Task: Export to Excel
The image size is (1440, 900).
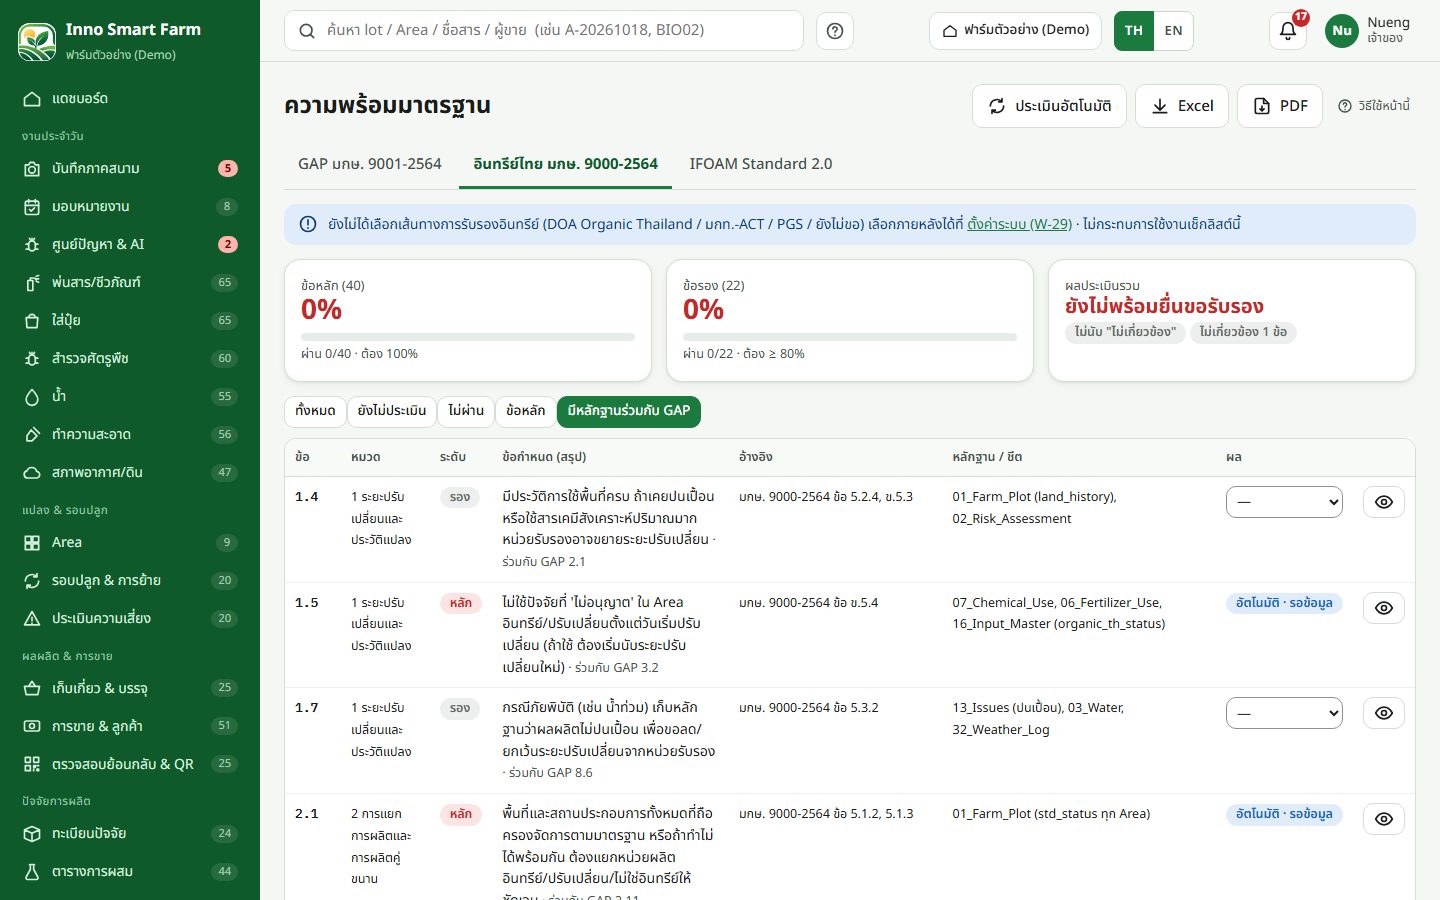Action: pos(1182,106)
